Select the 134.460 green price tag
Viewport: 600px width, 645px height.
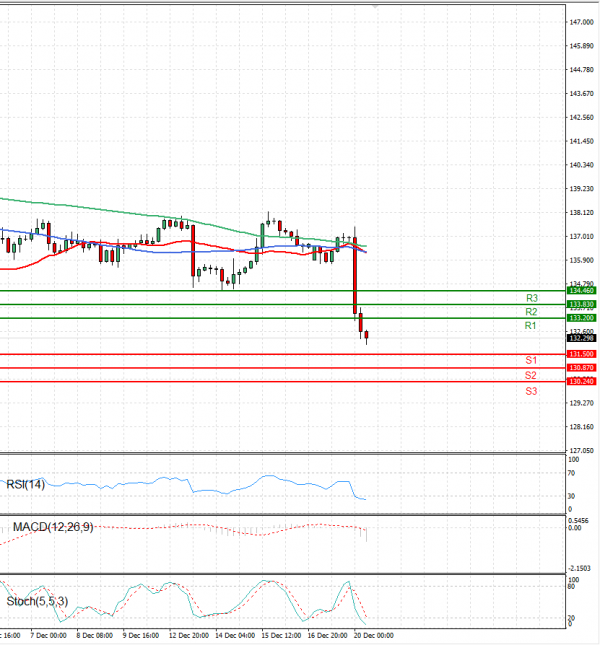[581, 290]
